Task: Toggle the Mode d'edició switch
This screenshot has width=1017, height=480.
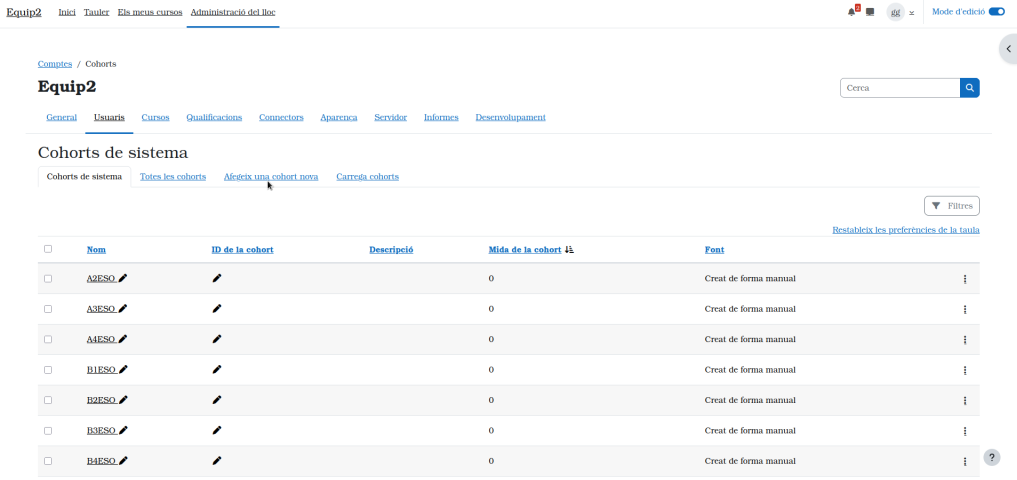Action: click(996, 12)
